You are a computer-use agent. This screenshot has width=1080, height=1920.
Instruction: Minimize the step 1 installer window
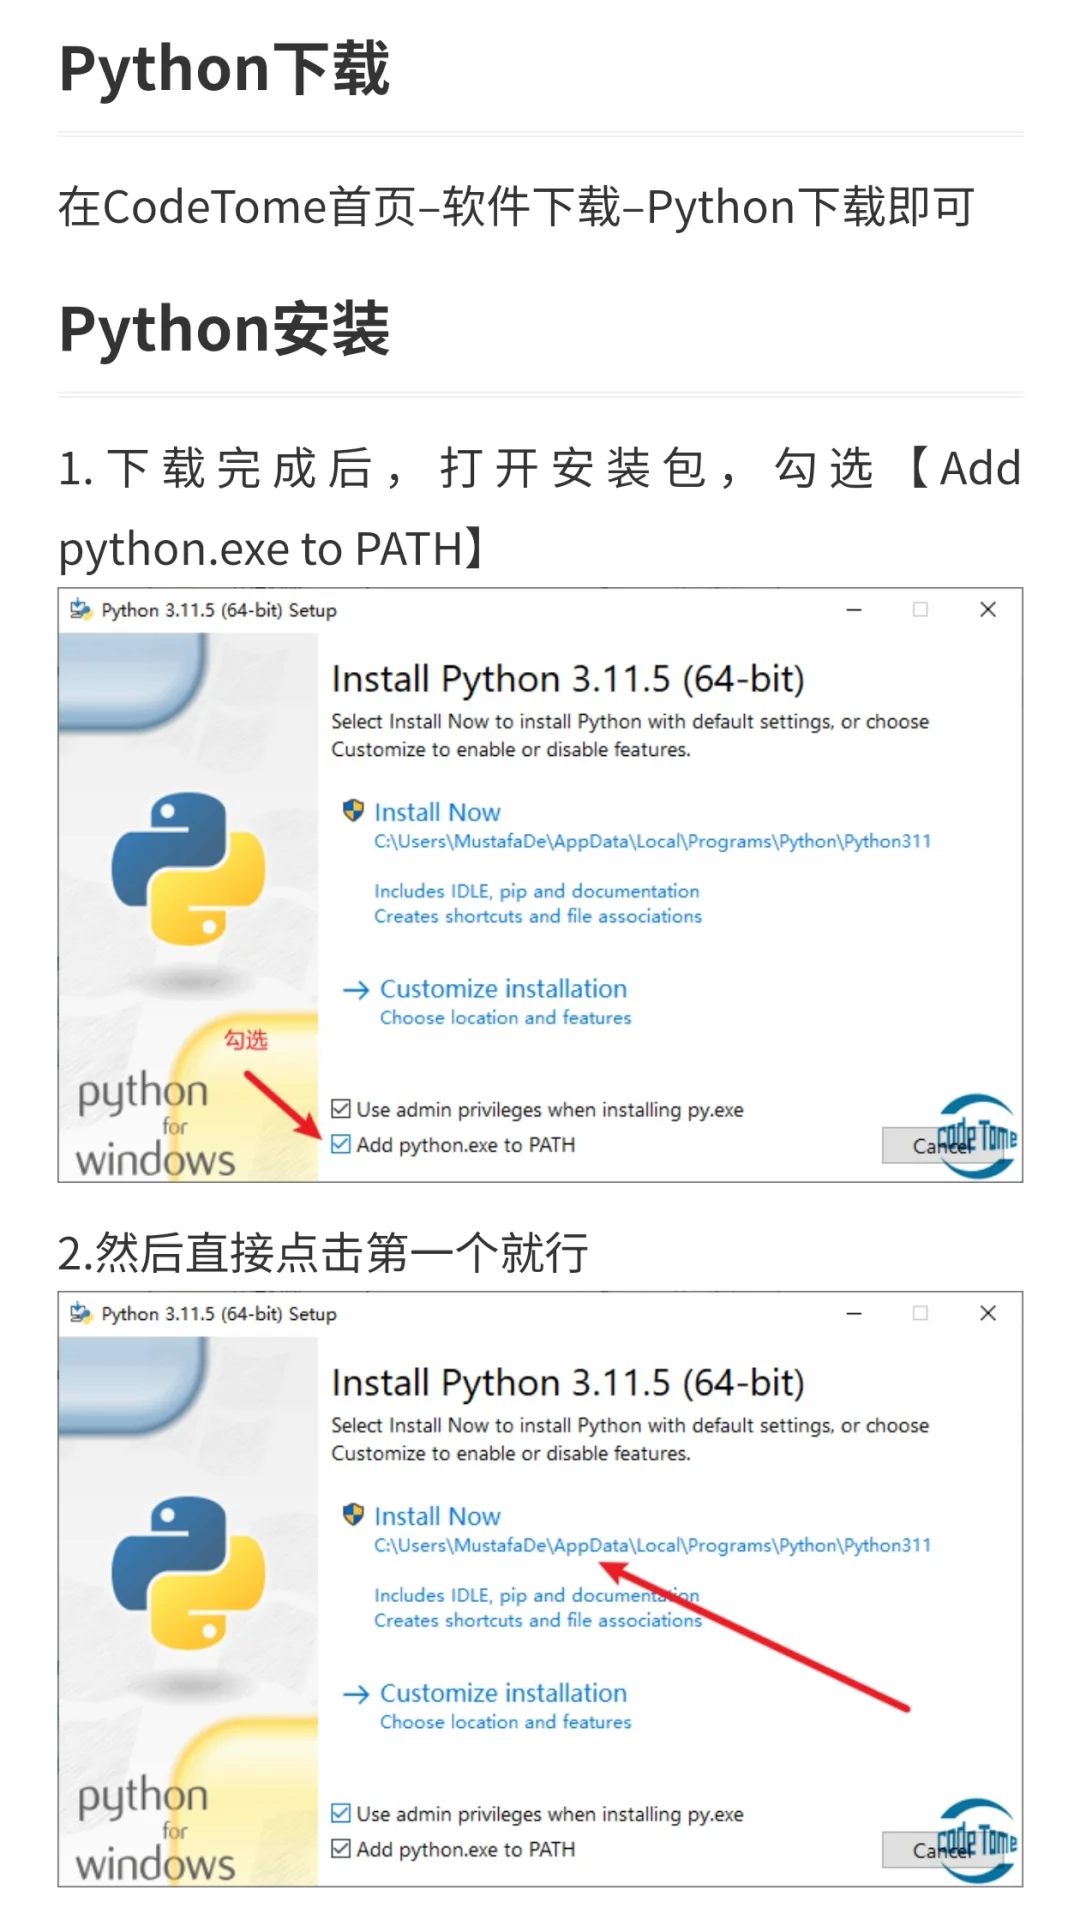point(854,610)
